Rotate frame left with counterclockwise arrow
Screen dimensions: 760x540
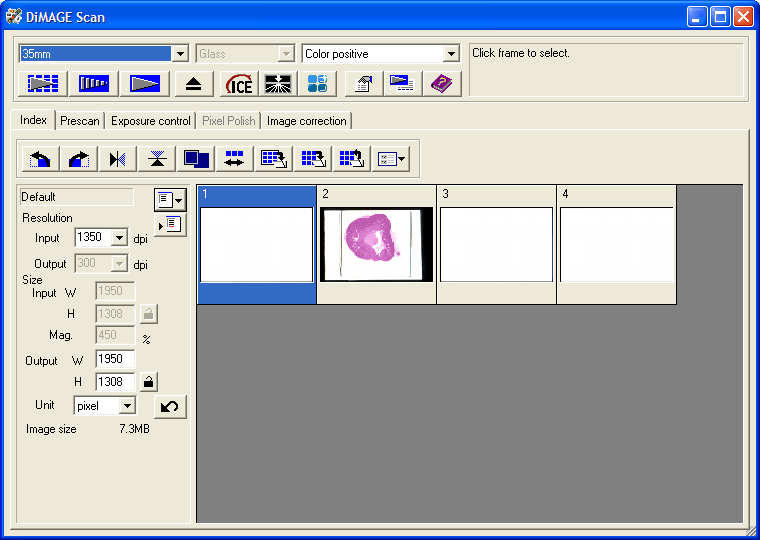(x=40, y=159)
